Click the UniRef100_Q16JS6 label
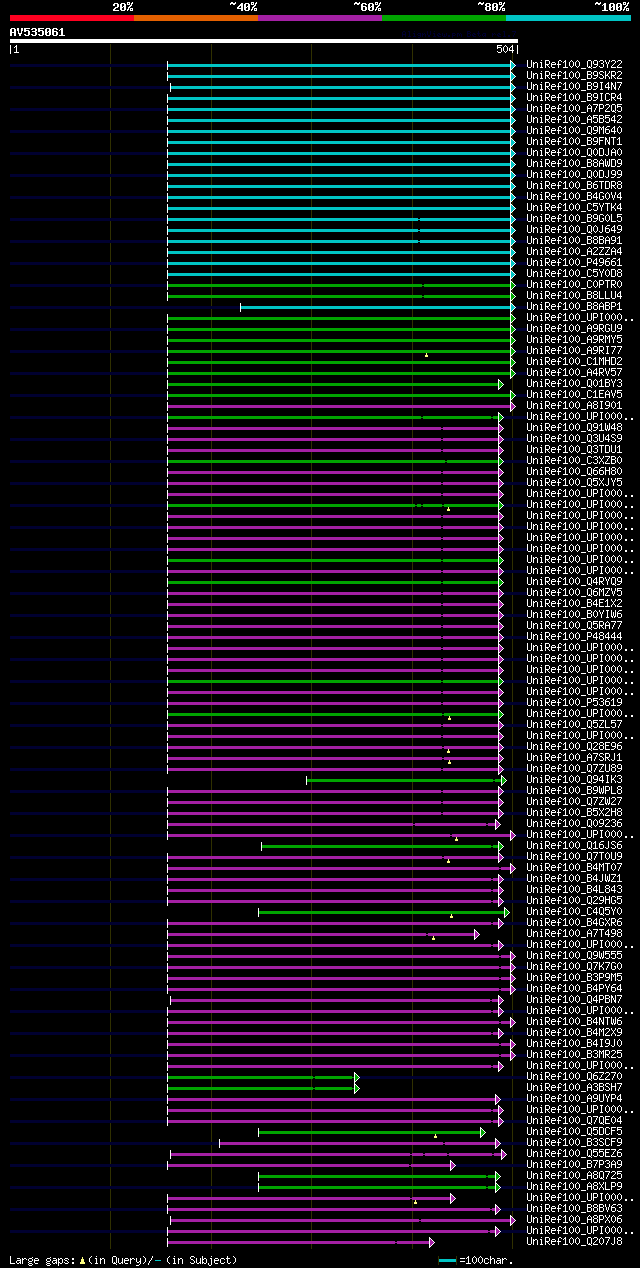This screenshot has width=640, height=1268. [574, 845]
